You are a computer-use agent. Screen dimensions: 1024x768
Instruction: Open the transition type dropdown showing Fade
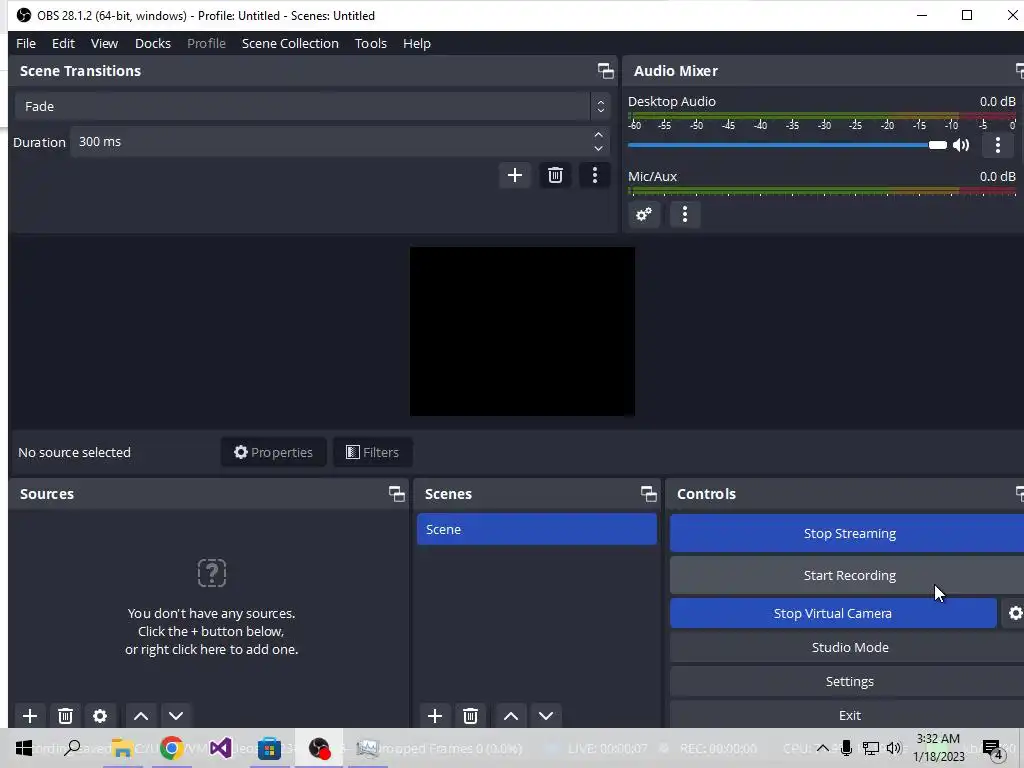(312, 106)
